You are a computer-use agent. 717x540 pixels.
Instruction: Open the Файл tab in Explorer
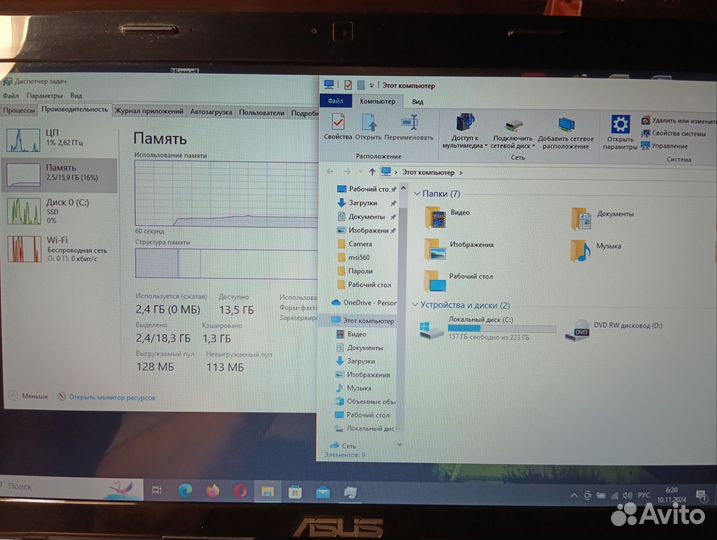(x=336, y=101)
